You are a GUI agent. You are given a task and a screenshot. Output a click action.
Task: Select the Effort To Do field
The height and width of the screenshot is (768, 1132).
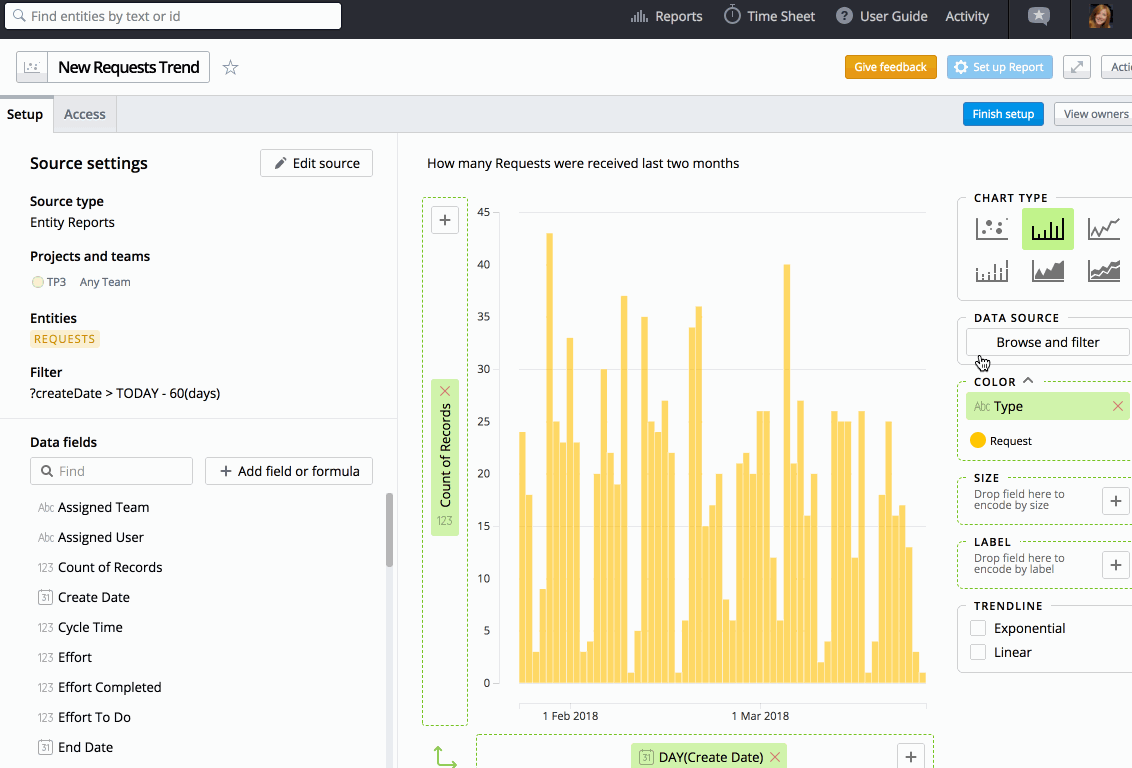(94, 717)
